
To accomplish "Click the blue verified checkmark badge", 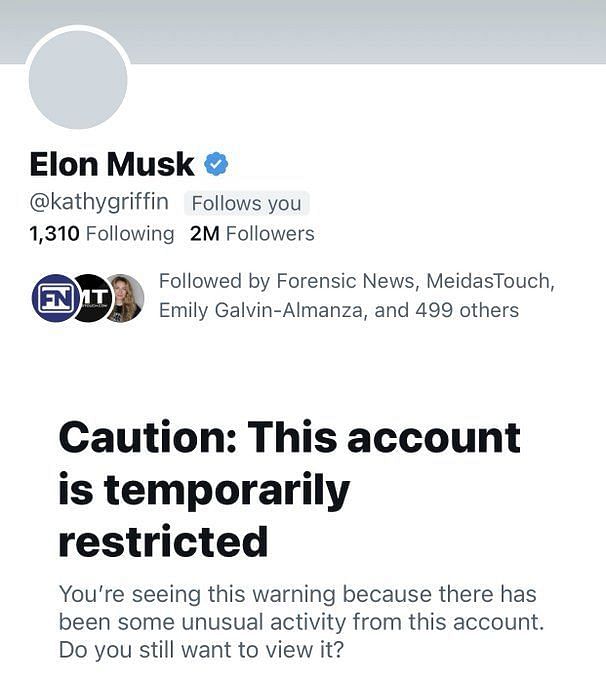I will coord(216,164).
